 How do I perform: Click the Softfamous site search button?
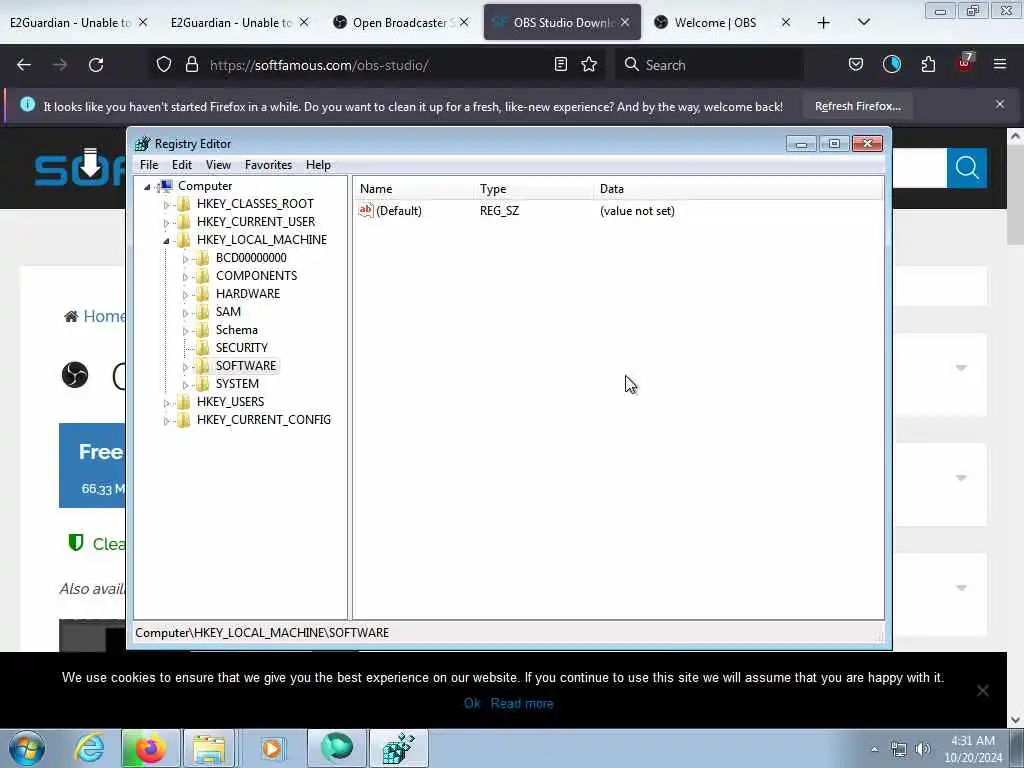tap(967, 168)
